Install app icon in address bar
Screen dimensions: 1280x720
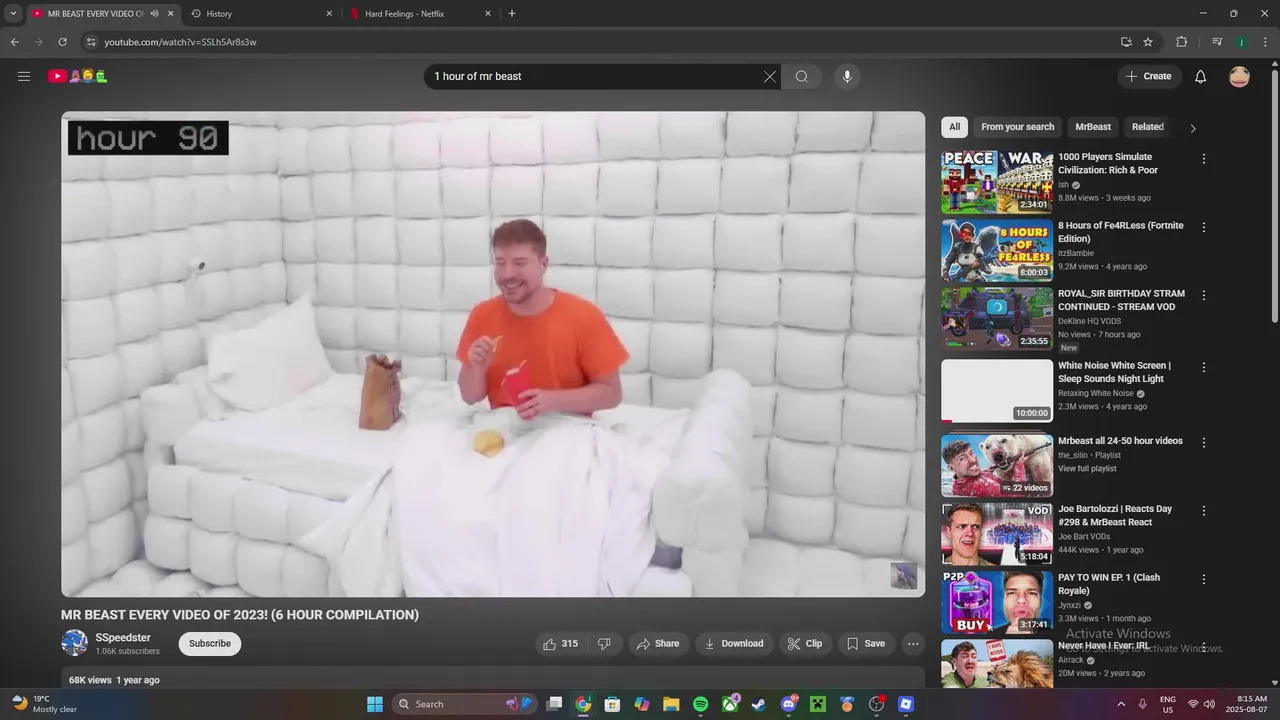pos(1126,42)
